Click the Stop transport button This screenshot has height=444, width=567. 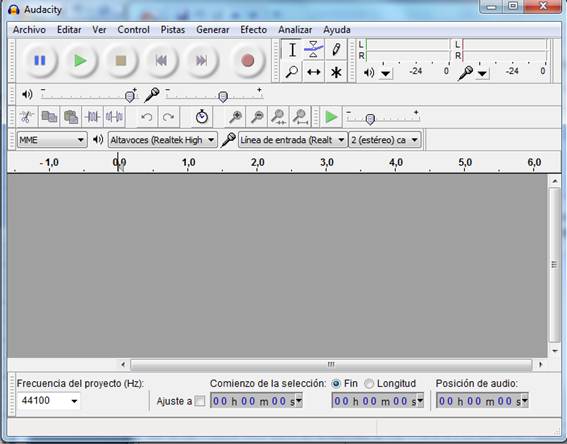pos(120,61)
